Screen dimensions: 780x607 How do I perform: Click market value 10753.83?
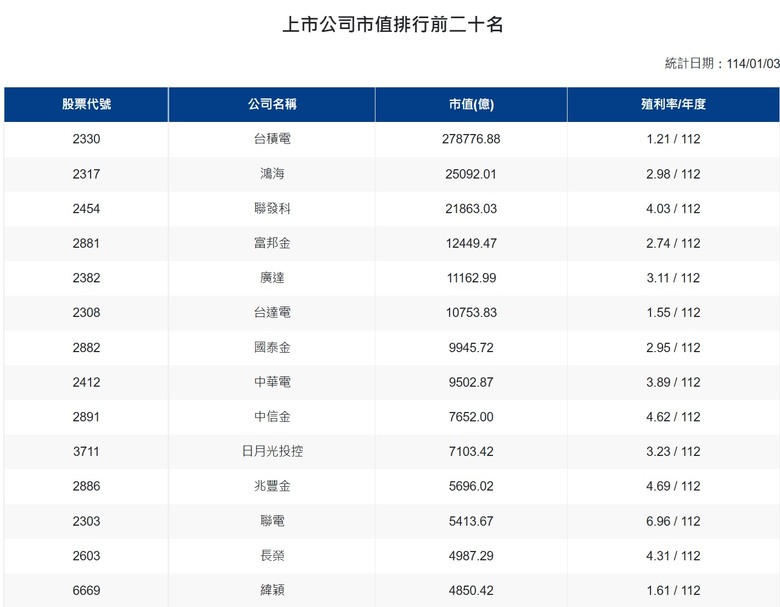click(x=471, y=313)
